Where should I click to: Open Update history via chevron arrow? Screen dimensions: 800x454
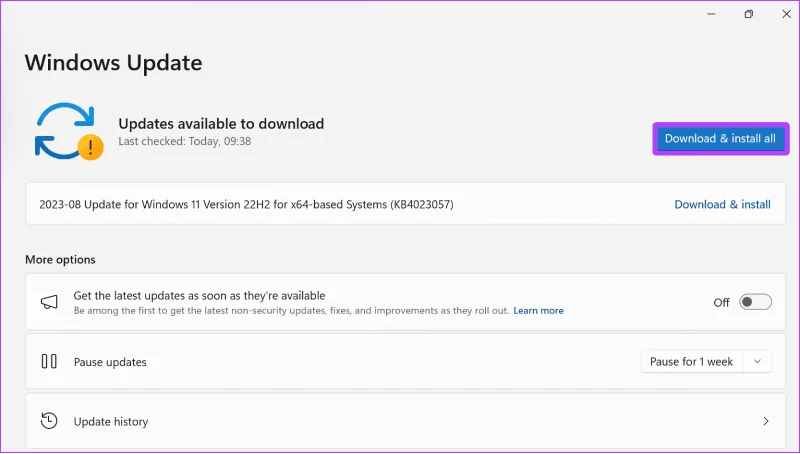[766, 421]
